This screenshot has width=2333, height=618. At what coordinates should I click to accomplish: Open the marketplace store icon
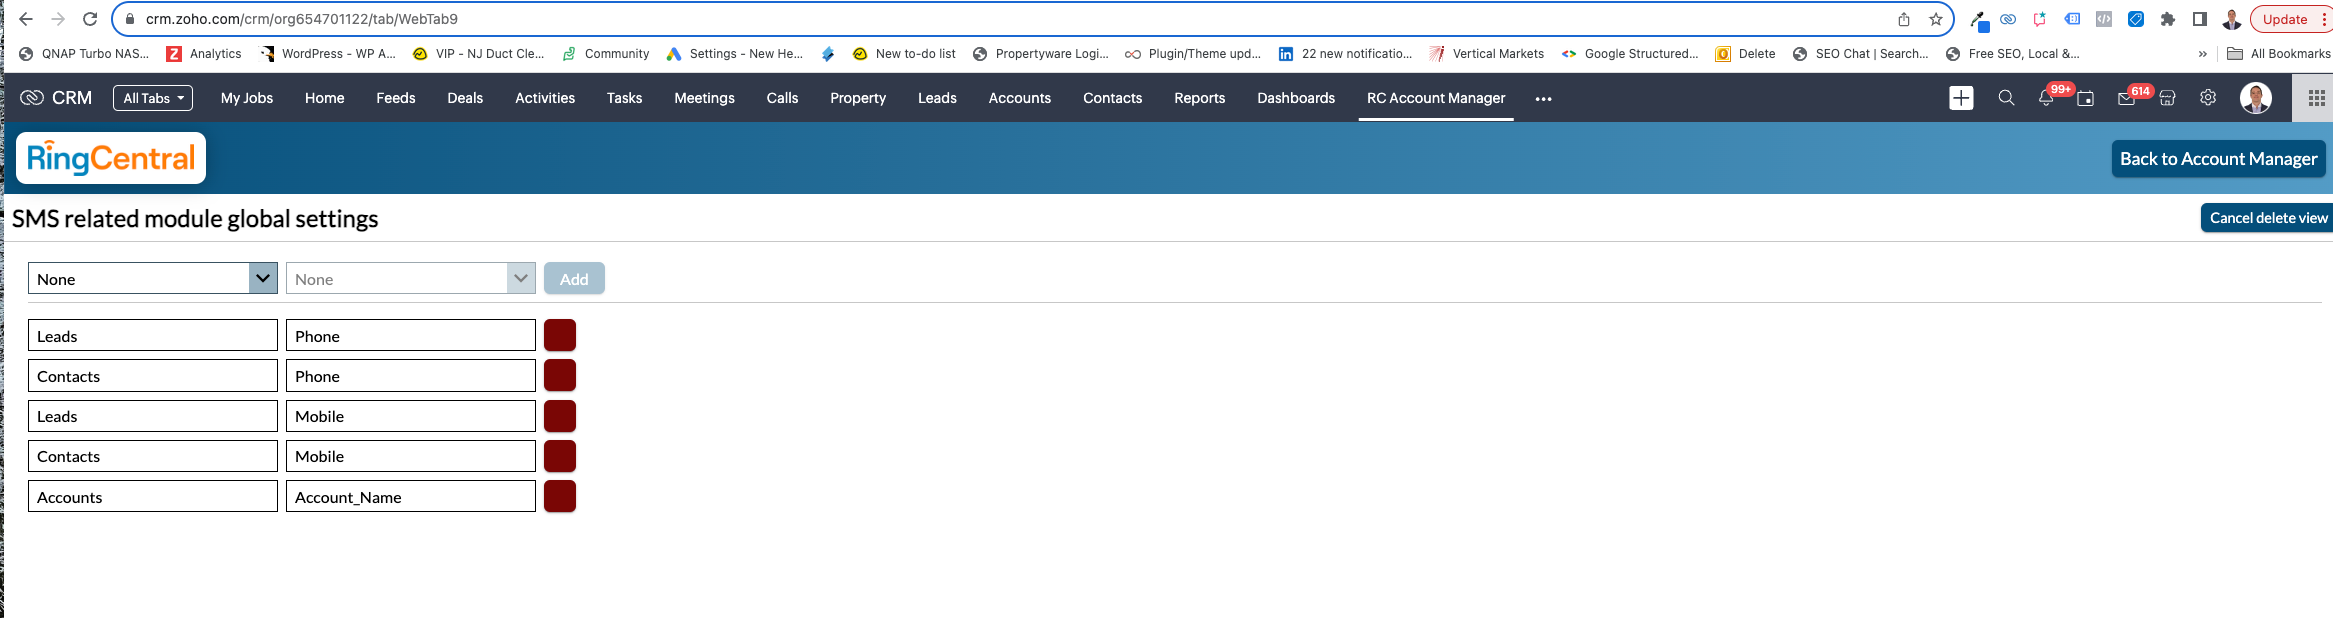coord(2167,98)
